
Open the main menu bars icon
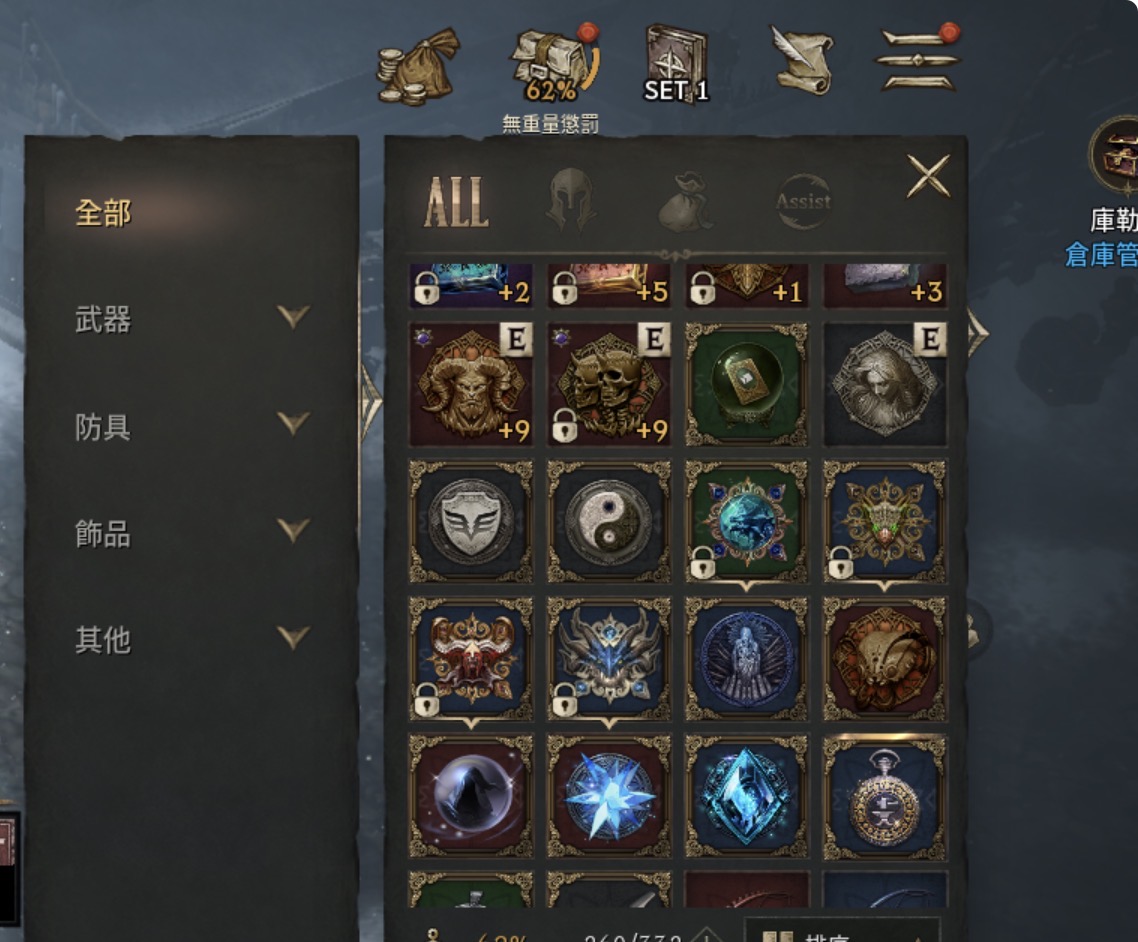click(x=919, y=60)
